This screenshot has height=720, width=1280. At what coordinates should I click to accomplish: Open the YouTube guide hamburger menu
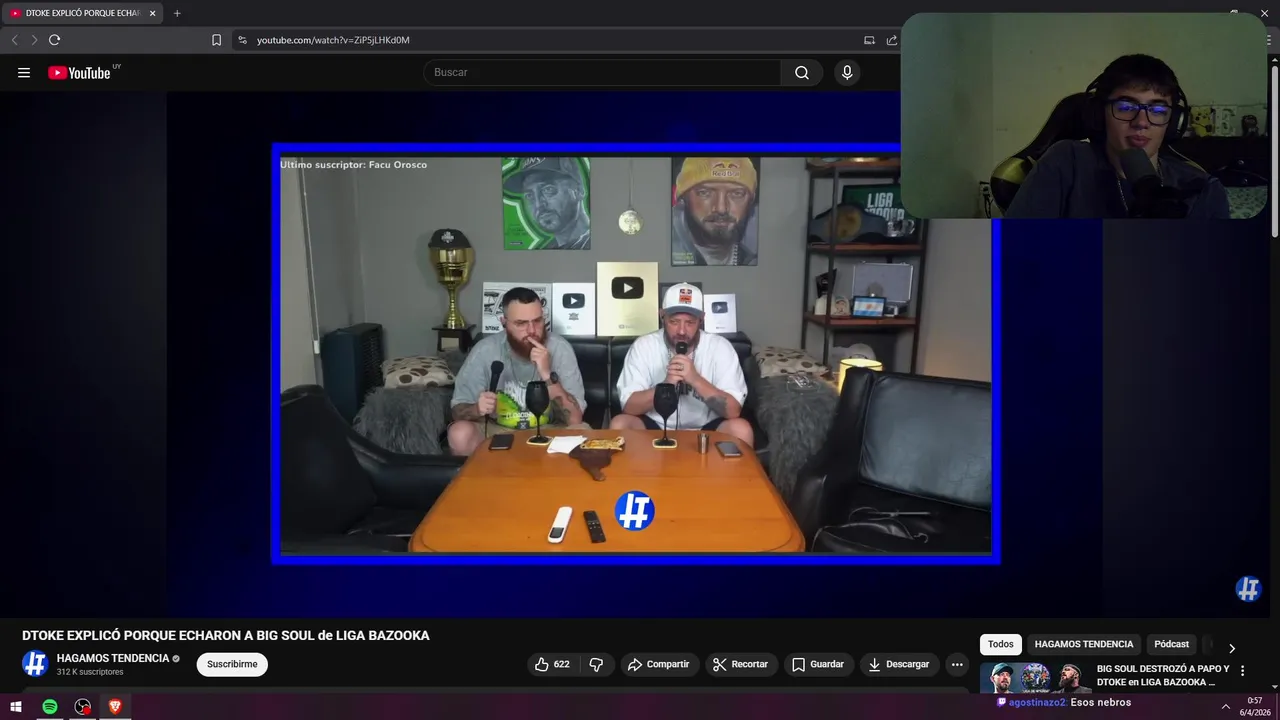click(x=24, y=72)
